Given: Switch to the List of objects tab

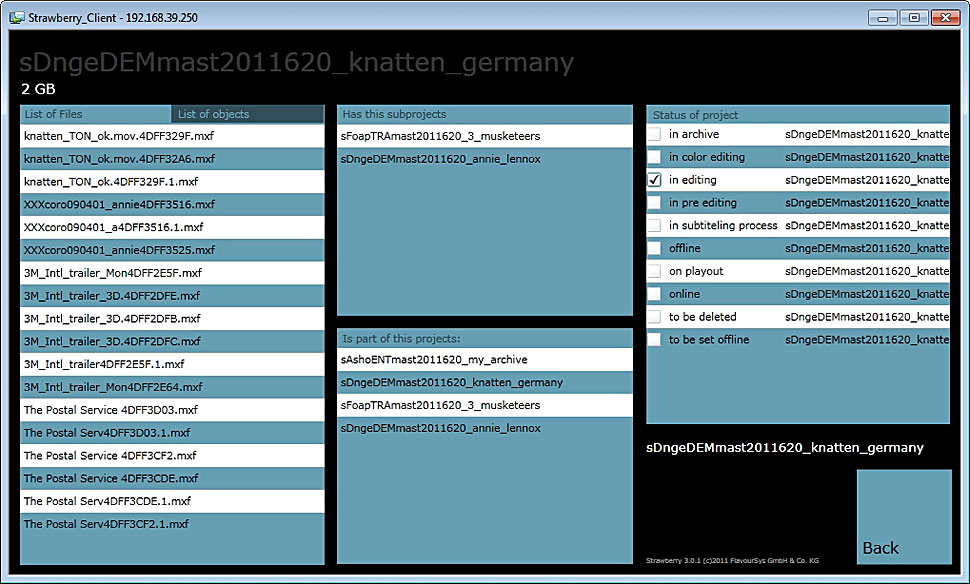Looking at the screenshot, I should [247, 114].
